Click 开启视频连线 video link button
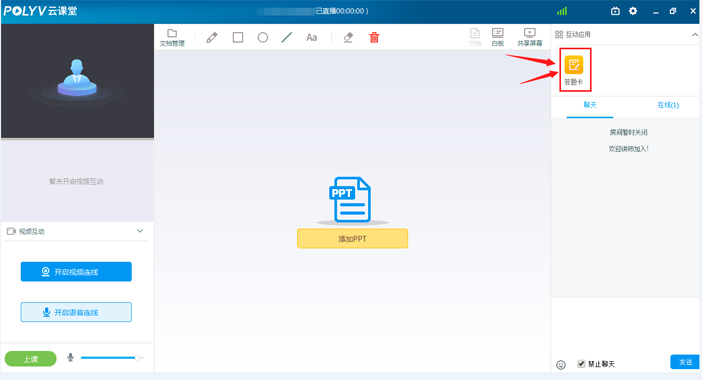Image resolution: width=702 pixels, height=380 pixels. (76, 272)
